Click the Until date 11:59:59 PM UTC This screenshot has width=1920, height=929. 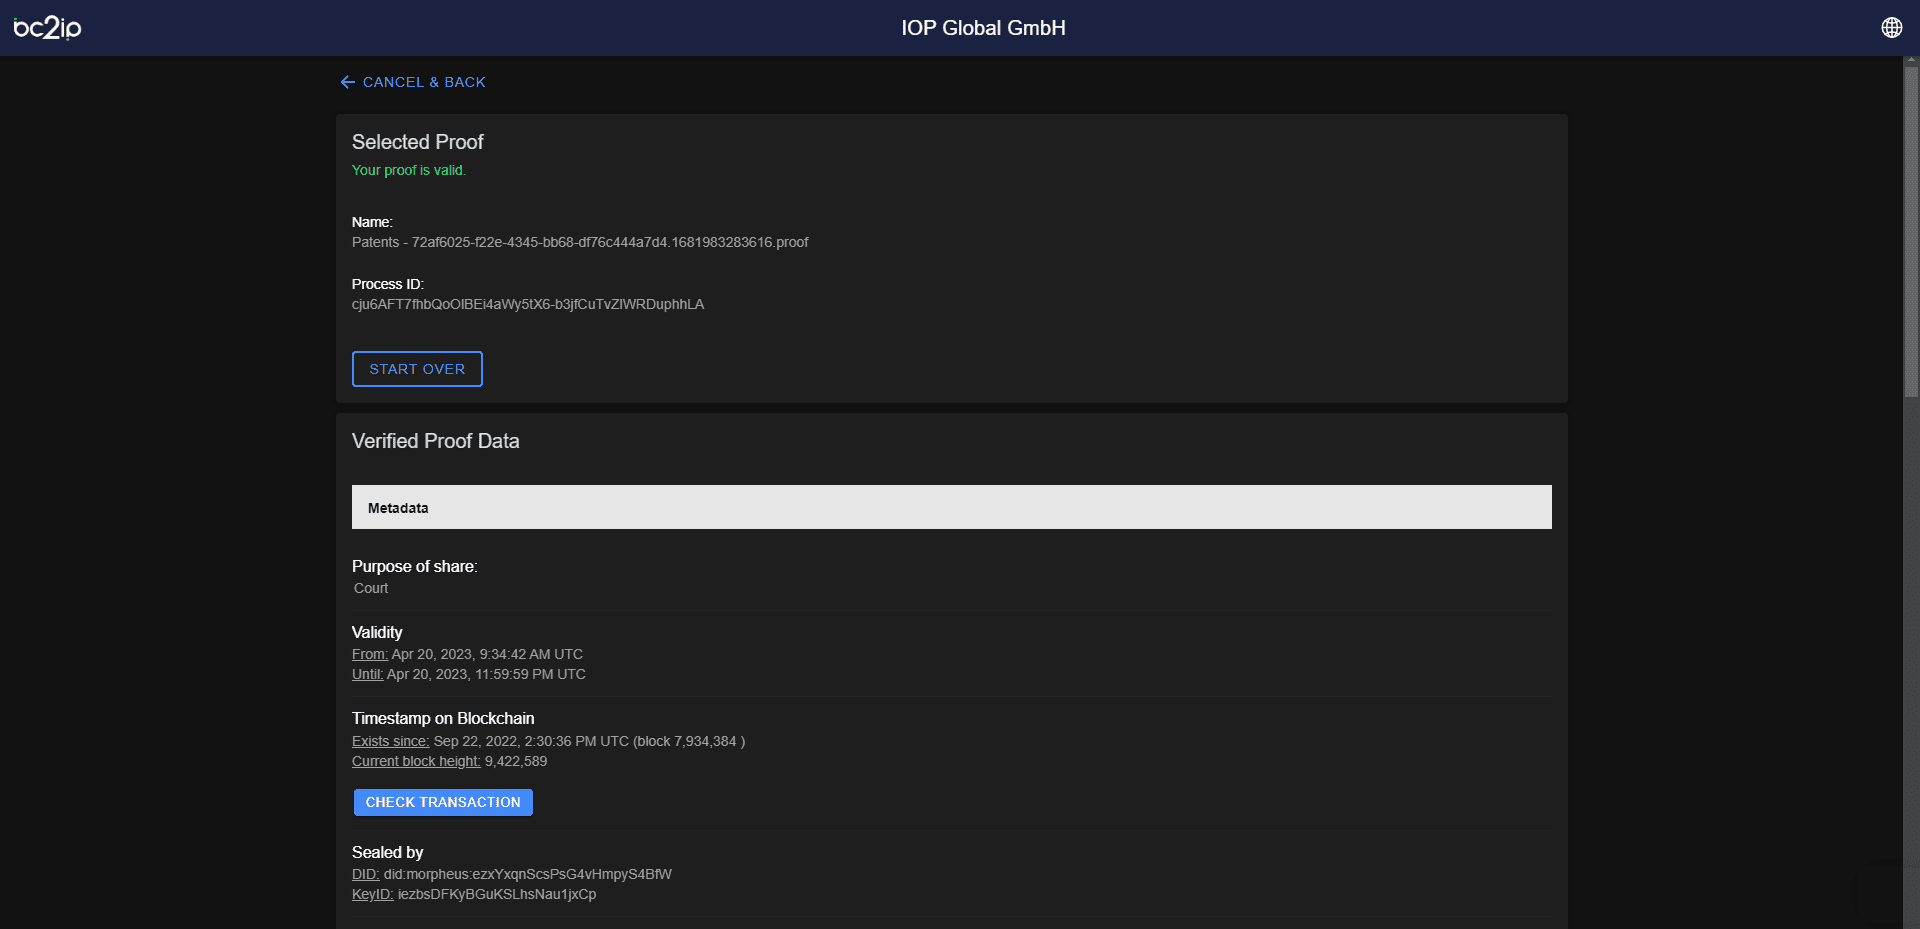pyautogui.click(x=531, y=674)
